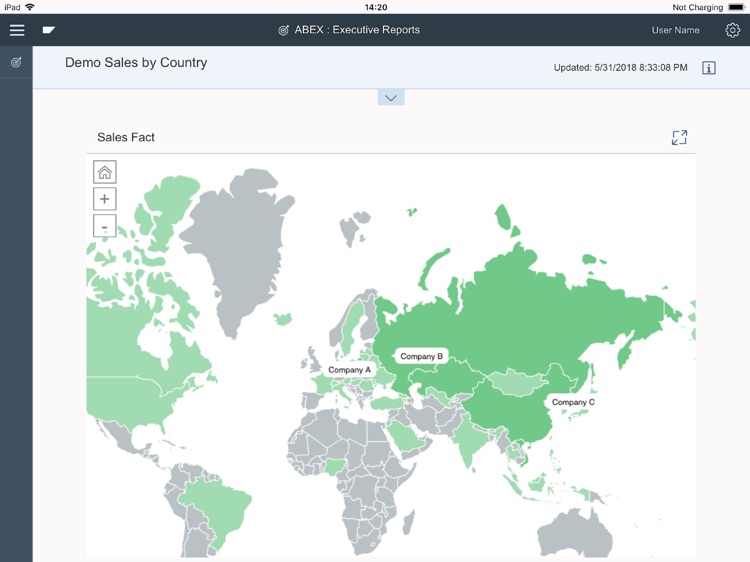Open settings gear icon
The image size is (750, 562).
pyautogui.click(x=732, y=30)
